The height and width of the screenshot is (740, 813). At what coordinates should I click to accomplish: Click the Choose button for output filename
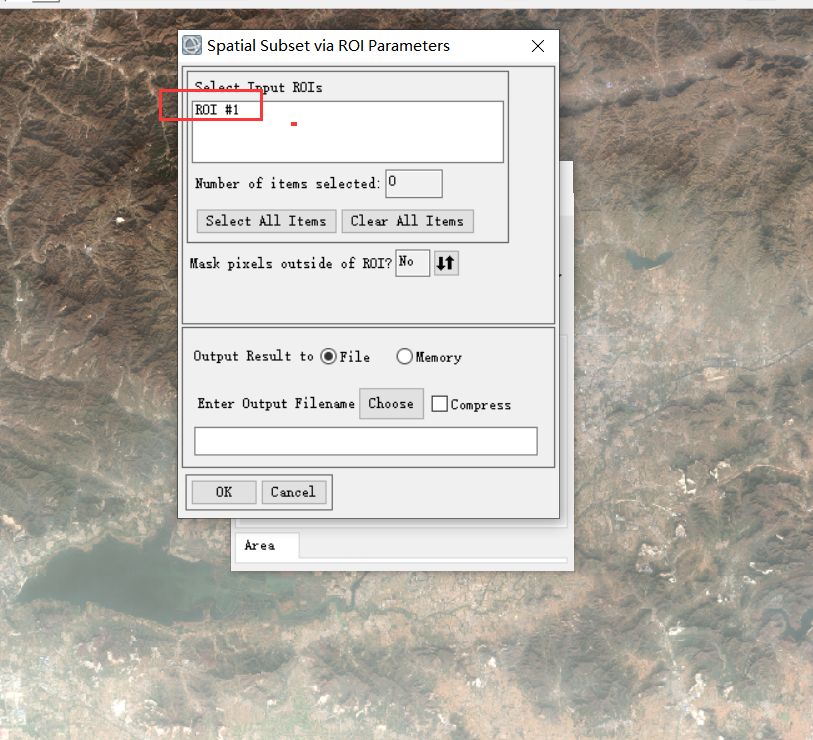[391, 404]
